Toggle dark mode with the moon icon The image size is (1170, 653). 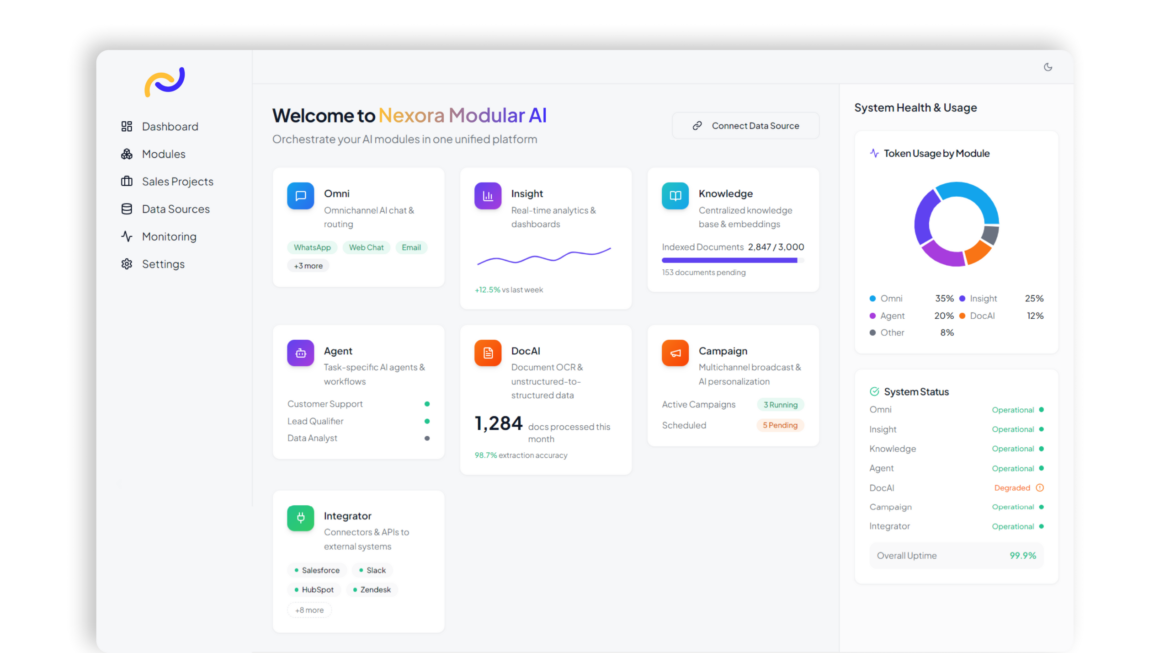click(1048, 67)
